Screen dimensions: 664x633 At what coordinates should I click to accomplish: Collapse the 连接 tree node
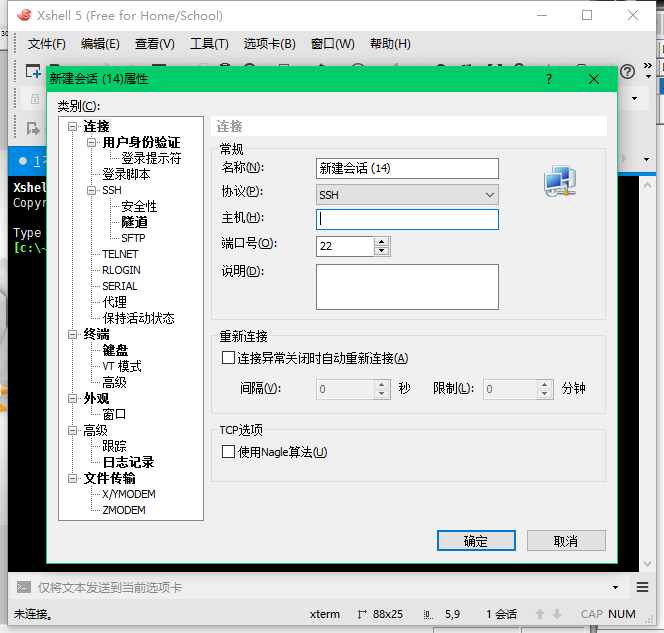coord(73,126)
